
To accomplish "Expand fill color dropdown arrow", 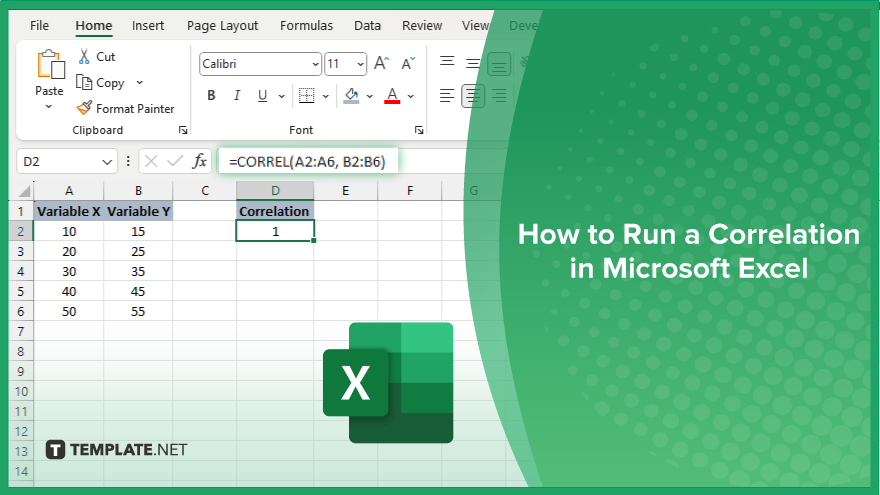I will click(369, 96).
